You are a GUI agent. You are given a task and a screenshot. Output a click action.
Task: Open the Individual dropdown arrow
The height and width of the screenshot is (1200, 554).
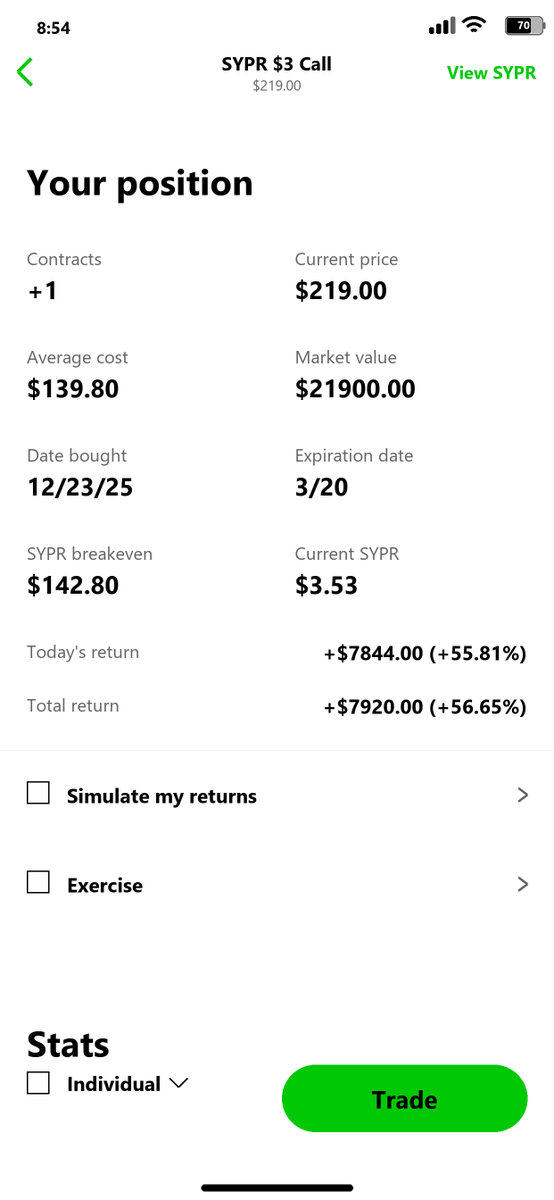coord(179,1084)
